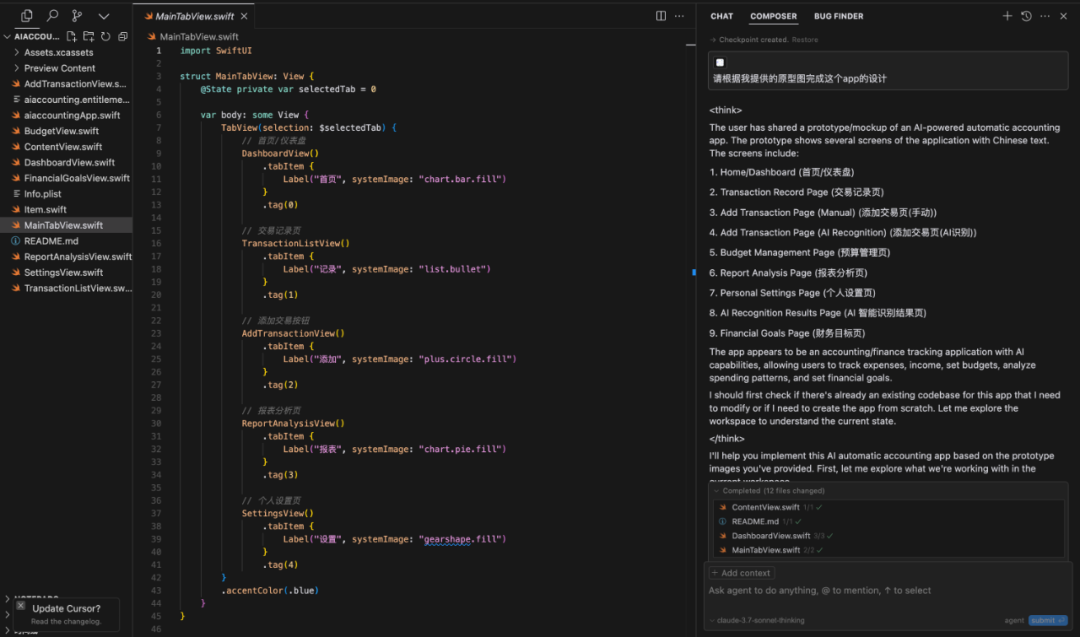Screen dimensions: 1080x637
Task: Click the submit button in composer
Action: click(1048, 620)
